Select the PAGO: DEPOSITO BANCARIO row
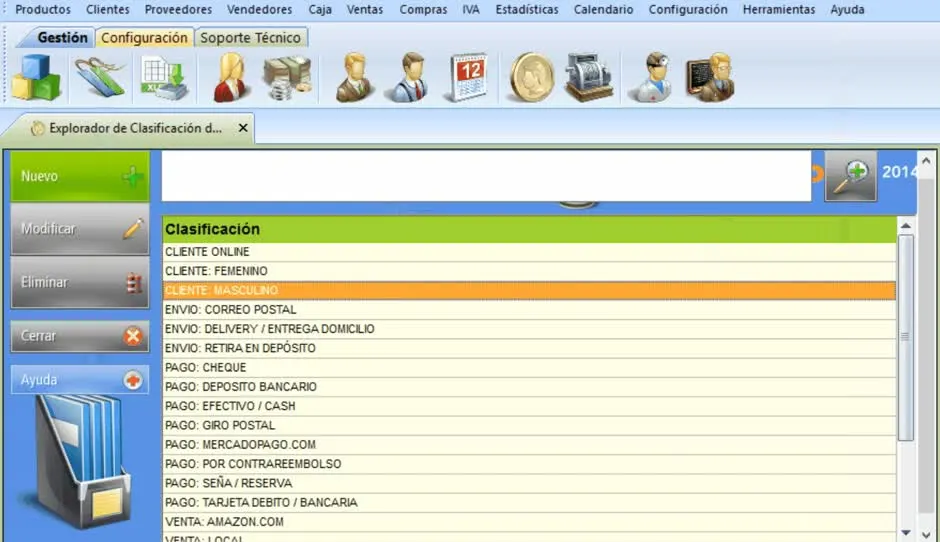 pyautogui.click(x=529, y=387)
